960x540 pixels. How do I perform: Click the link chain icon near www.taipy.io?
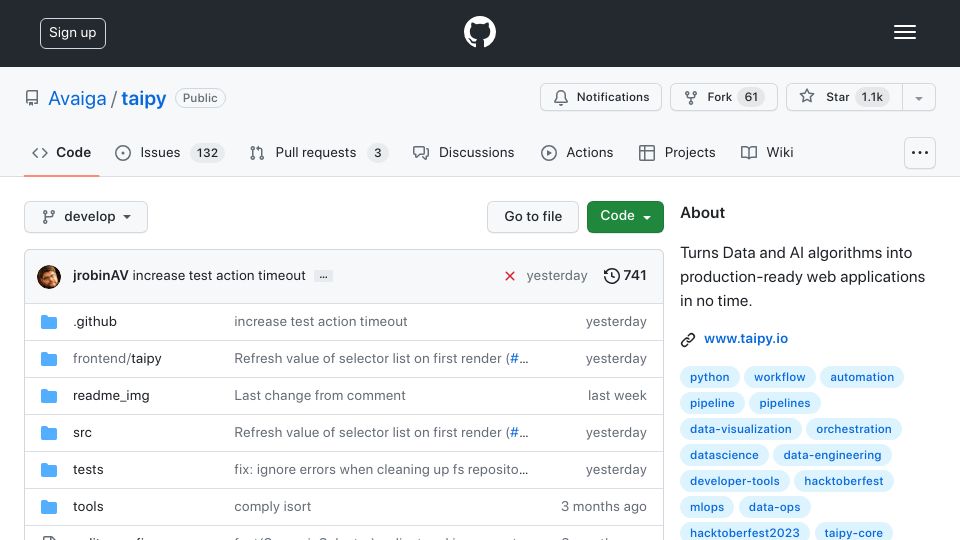pos(688,339)
